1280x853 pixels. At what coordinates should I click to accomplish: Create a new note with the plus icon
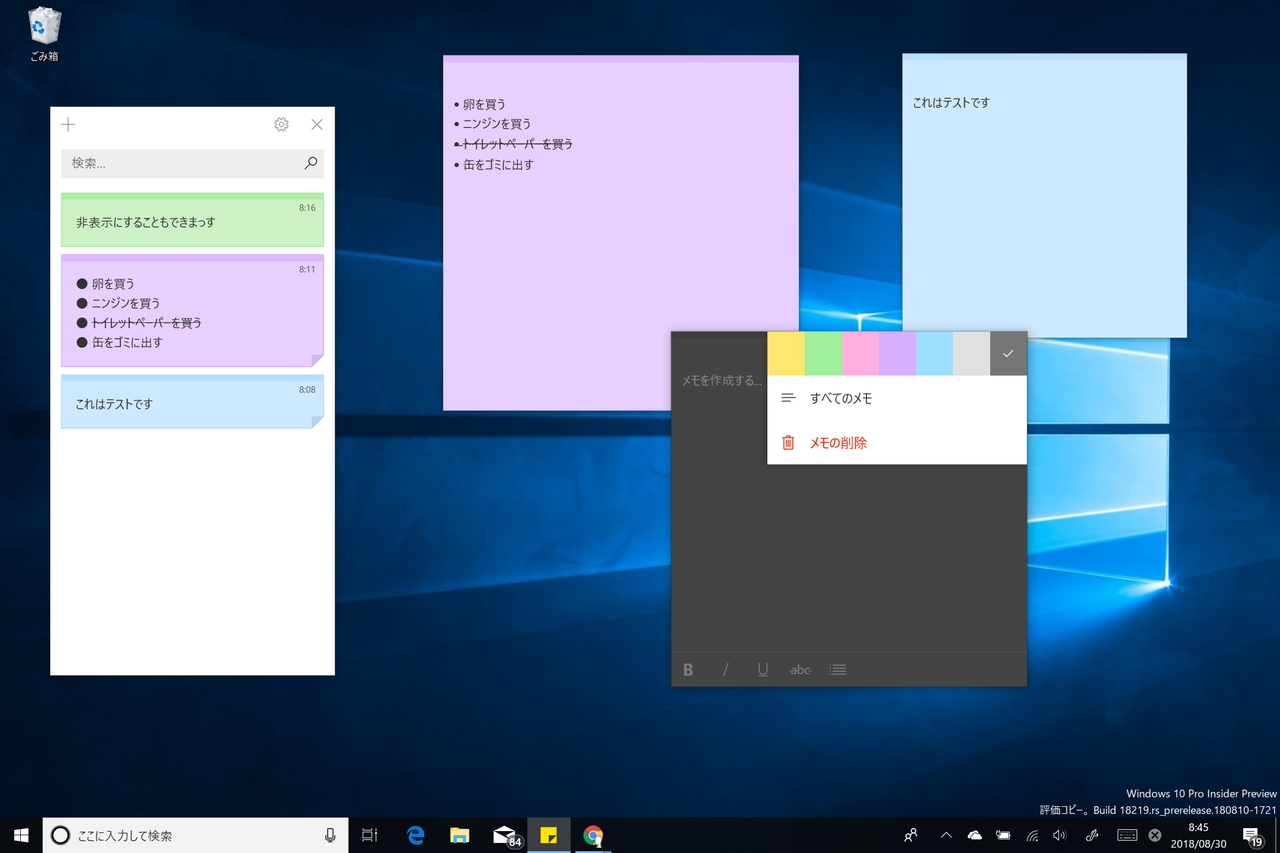[x=67, y=124]
